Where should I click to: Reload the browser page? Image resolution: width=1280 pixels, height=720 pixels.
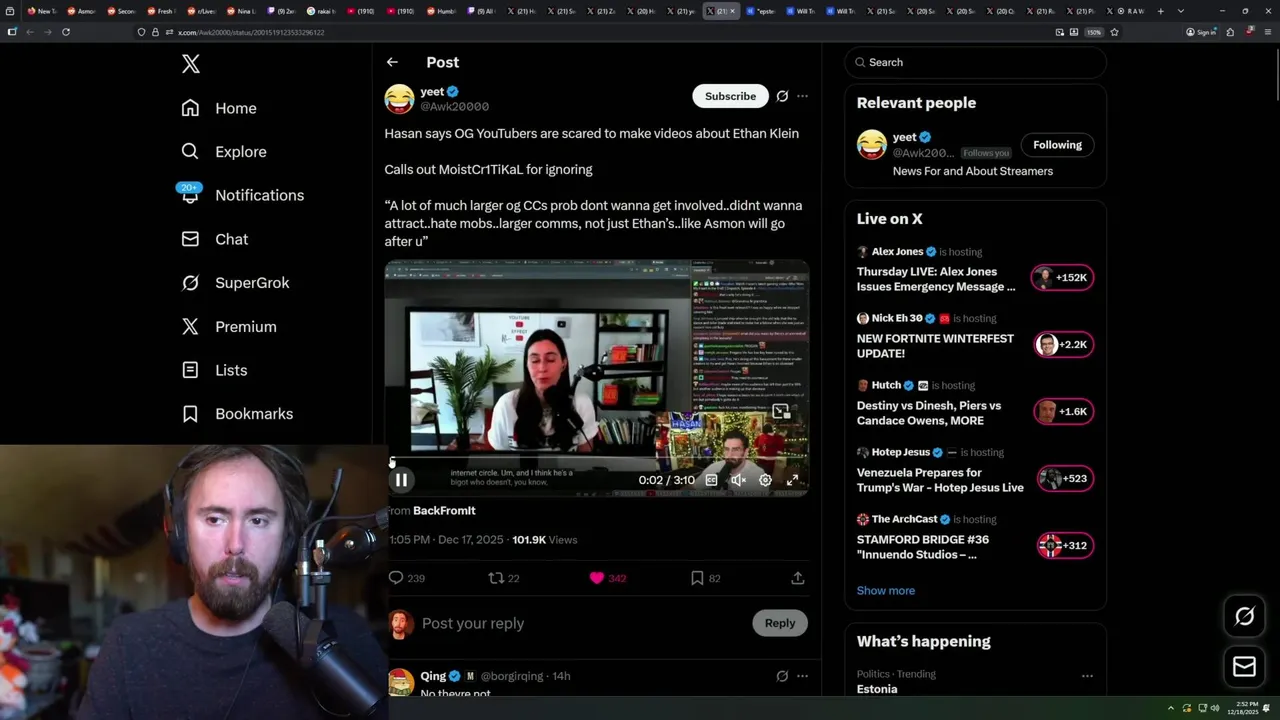tap(66, 32)
